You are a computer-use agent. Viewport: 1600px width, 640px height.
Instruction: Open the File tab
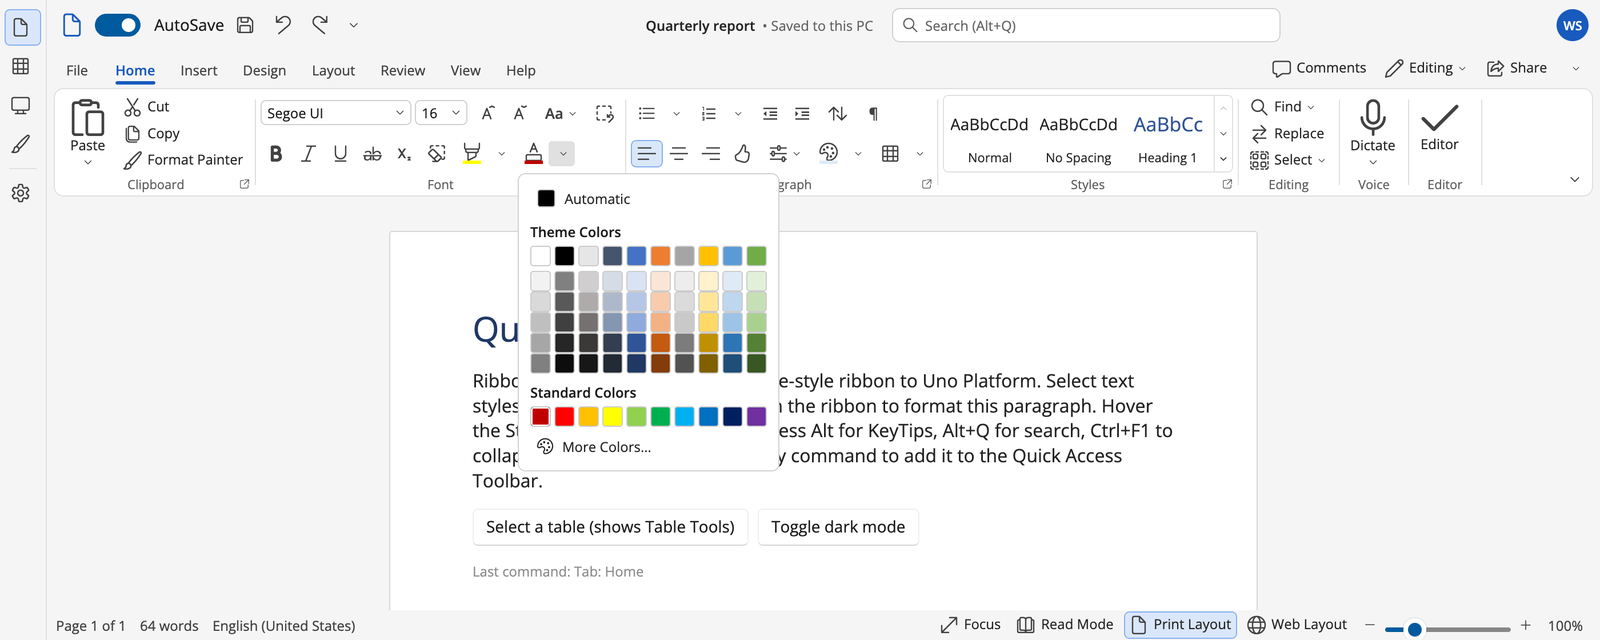coord(77,70)
